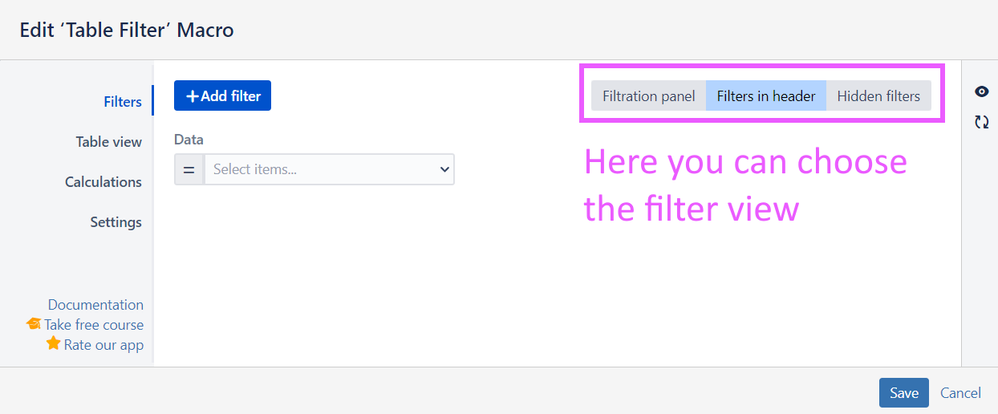Open the Take free course link
This screenshot has width=998, height=414.
[94, 324]
